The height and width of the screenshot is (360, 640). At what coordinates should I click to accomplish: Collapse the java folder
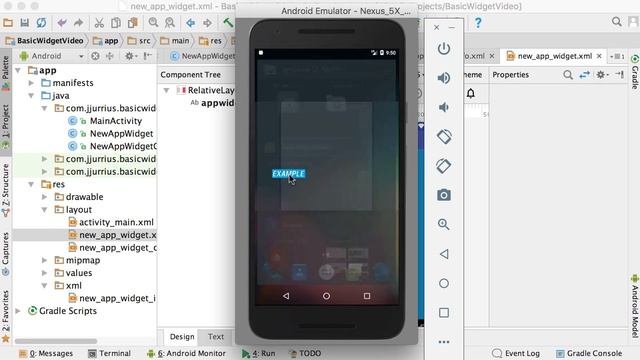tap(31, 96)
